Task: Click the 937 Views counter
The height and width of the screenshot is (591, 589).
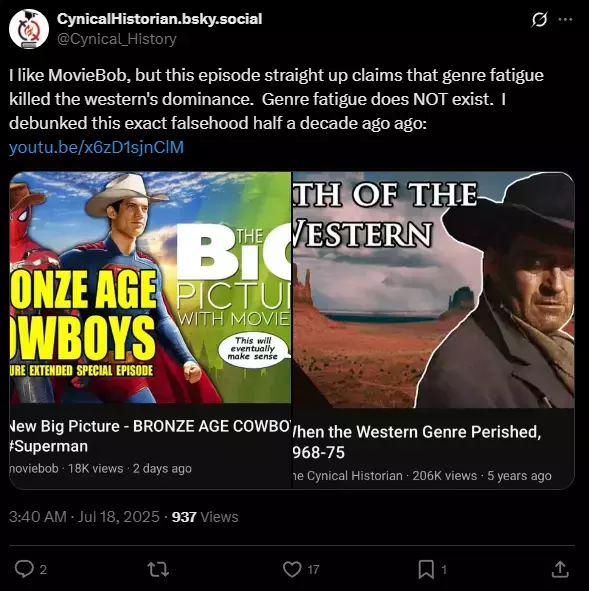Action: (x=205, y=517)
